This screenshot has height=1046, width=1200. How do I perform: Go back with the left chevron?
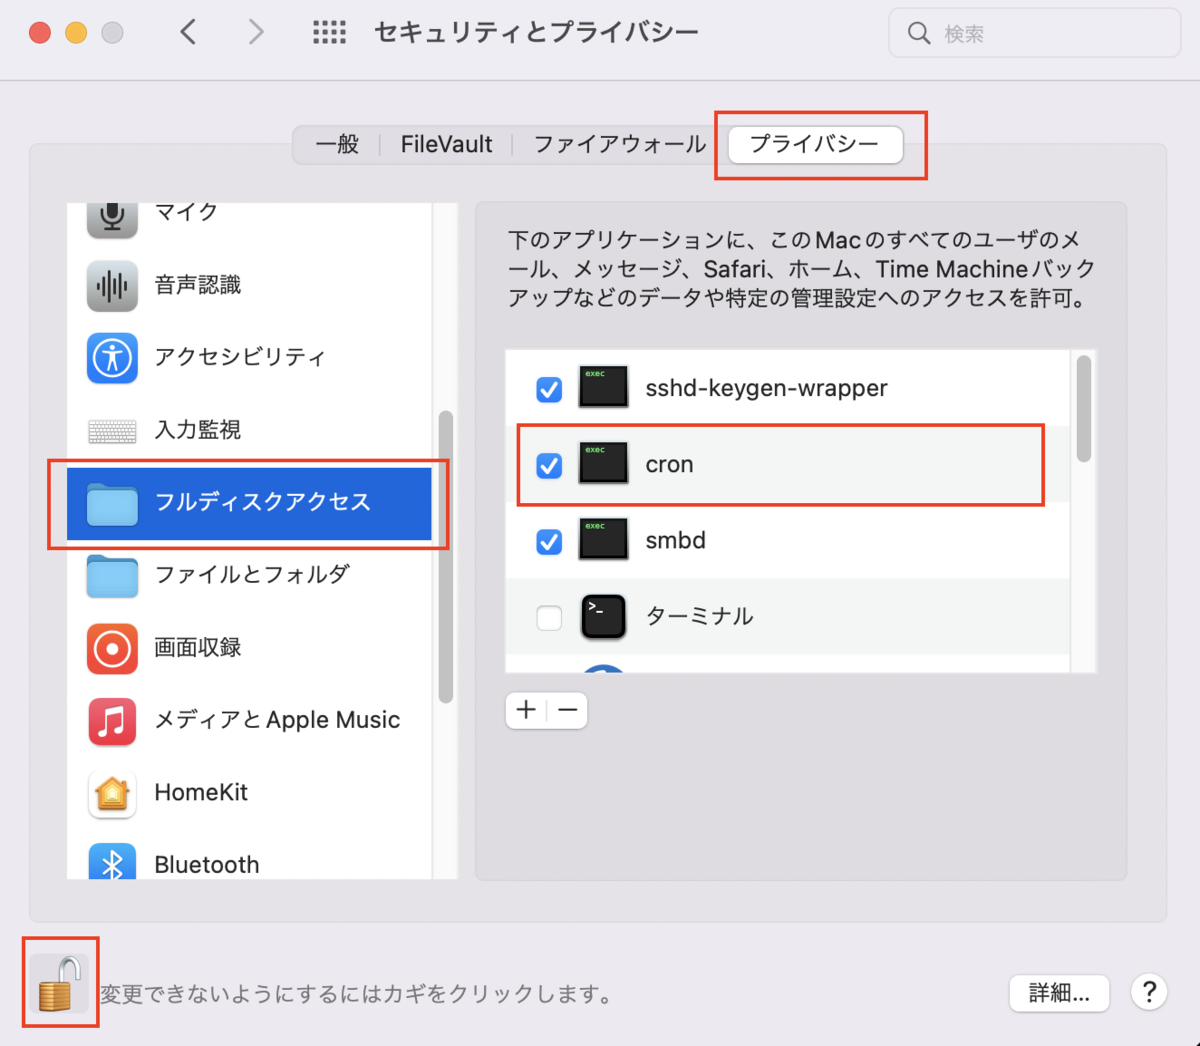[x=188, y=32]
